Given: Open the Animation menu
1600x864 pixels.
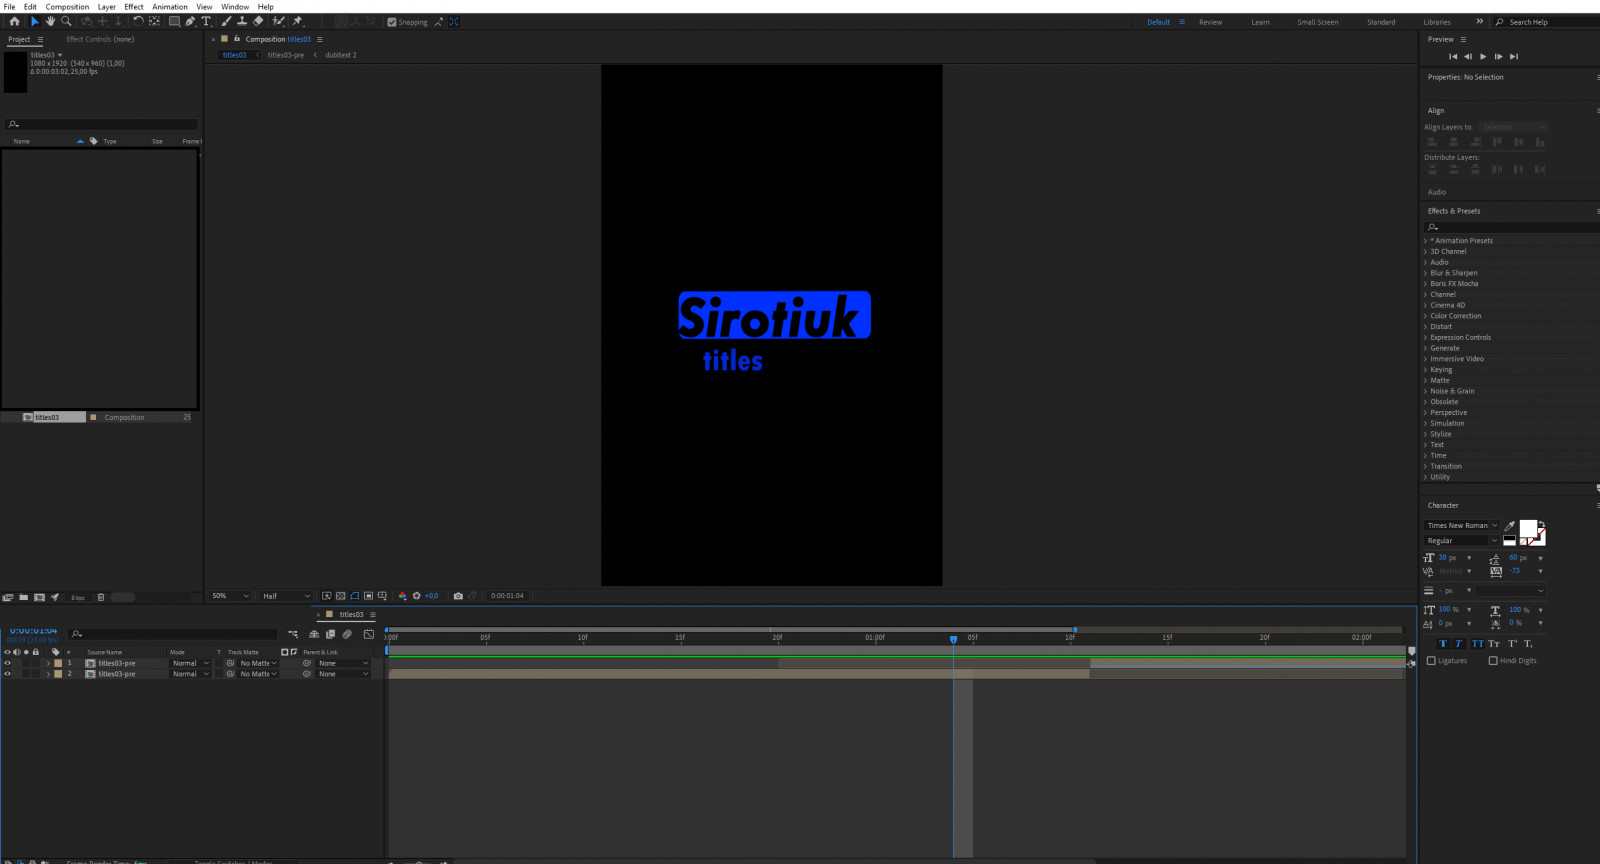Looking at the screenshot, I should click(170, 7).
